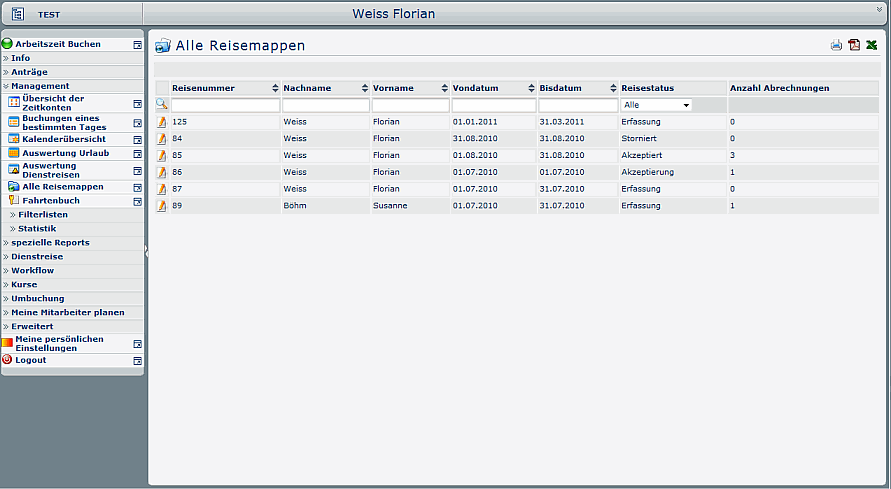Click the search magnifier icon in filter row
Image resolution: width=891 pixels, height=489 pixels.
pos(162,105)
